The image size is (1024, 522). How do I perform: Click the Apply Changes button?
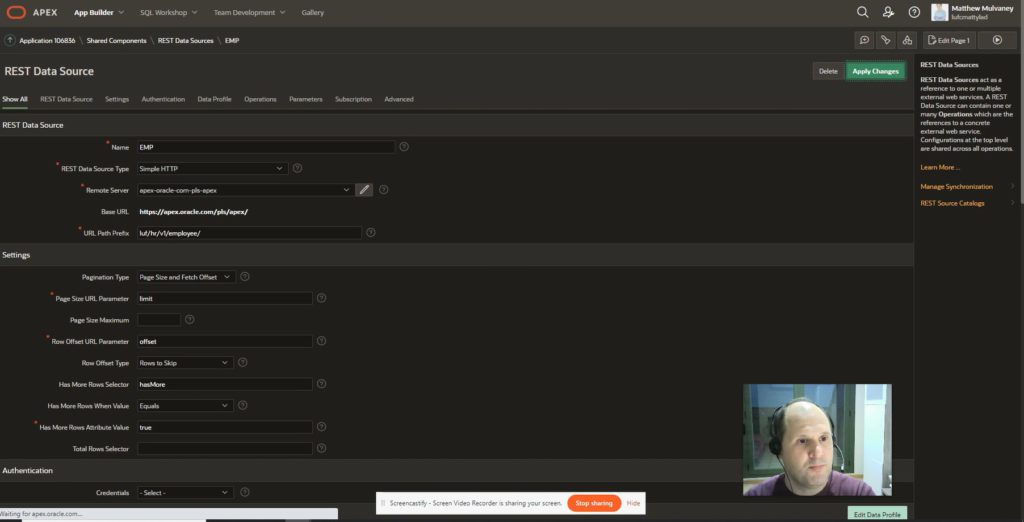(875, 71)
